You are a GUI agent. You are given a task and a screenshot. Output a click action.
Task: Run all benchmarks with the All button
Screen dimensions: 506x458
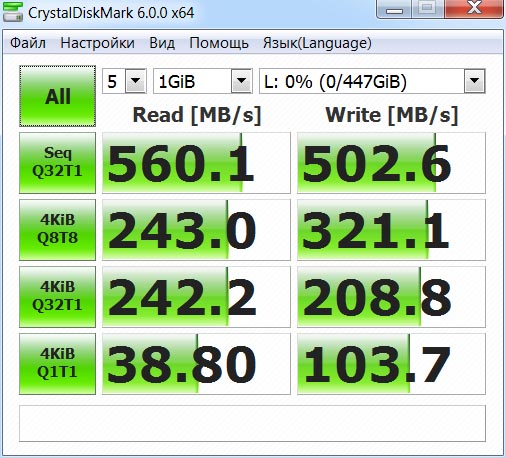(x=57, y=96)
